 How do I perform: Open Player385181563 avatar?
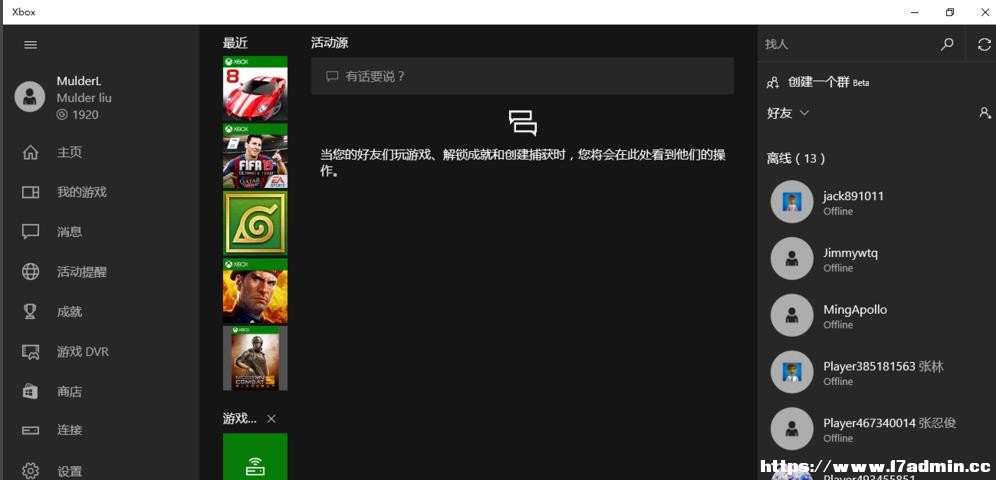point(791,372)
